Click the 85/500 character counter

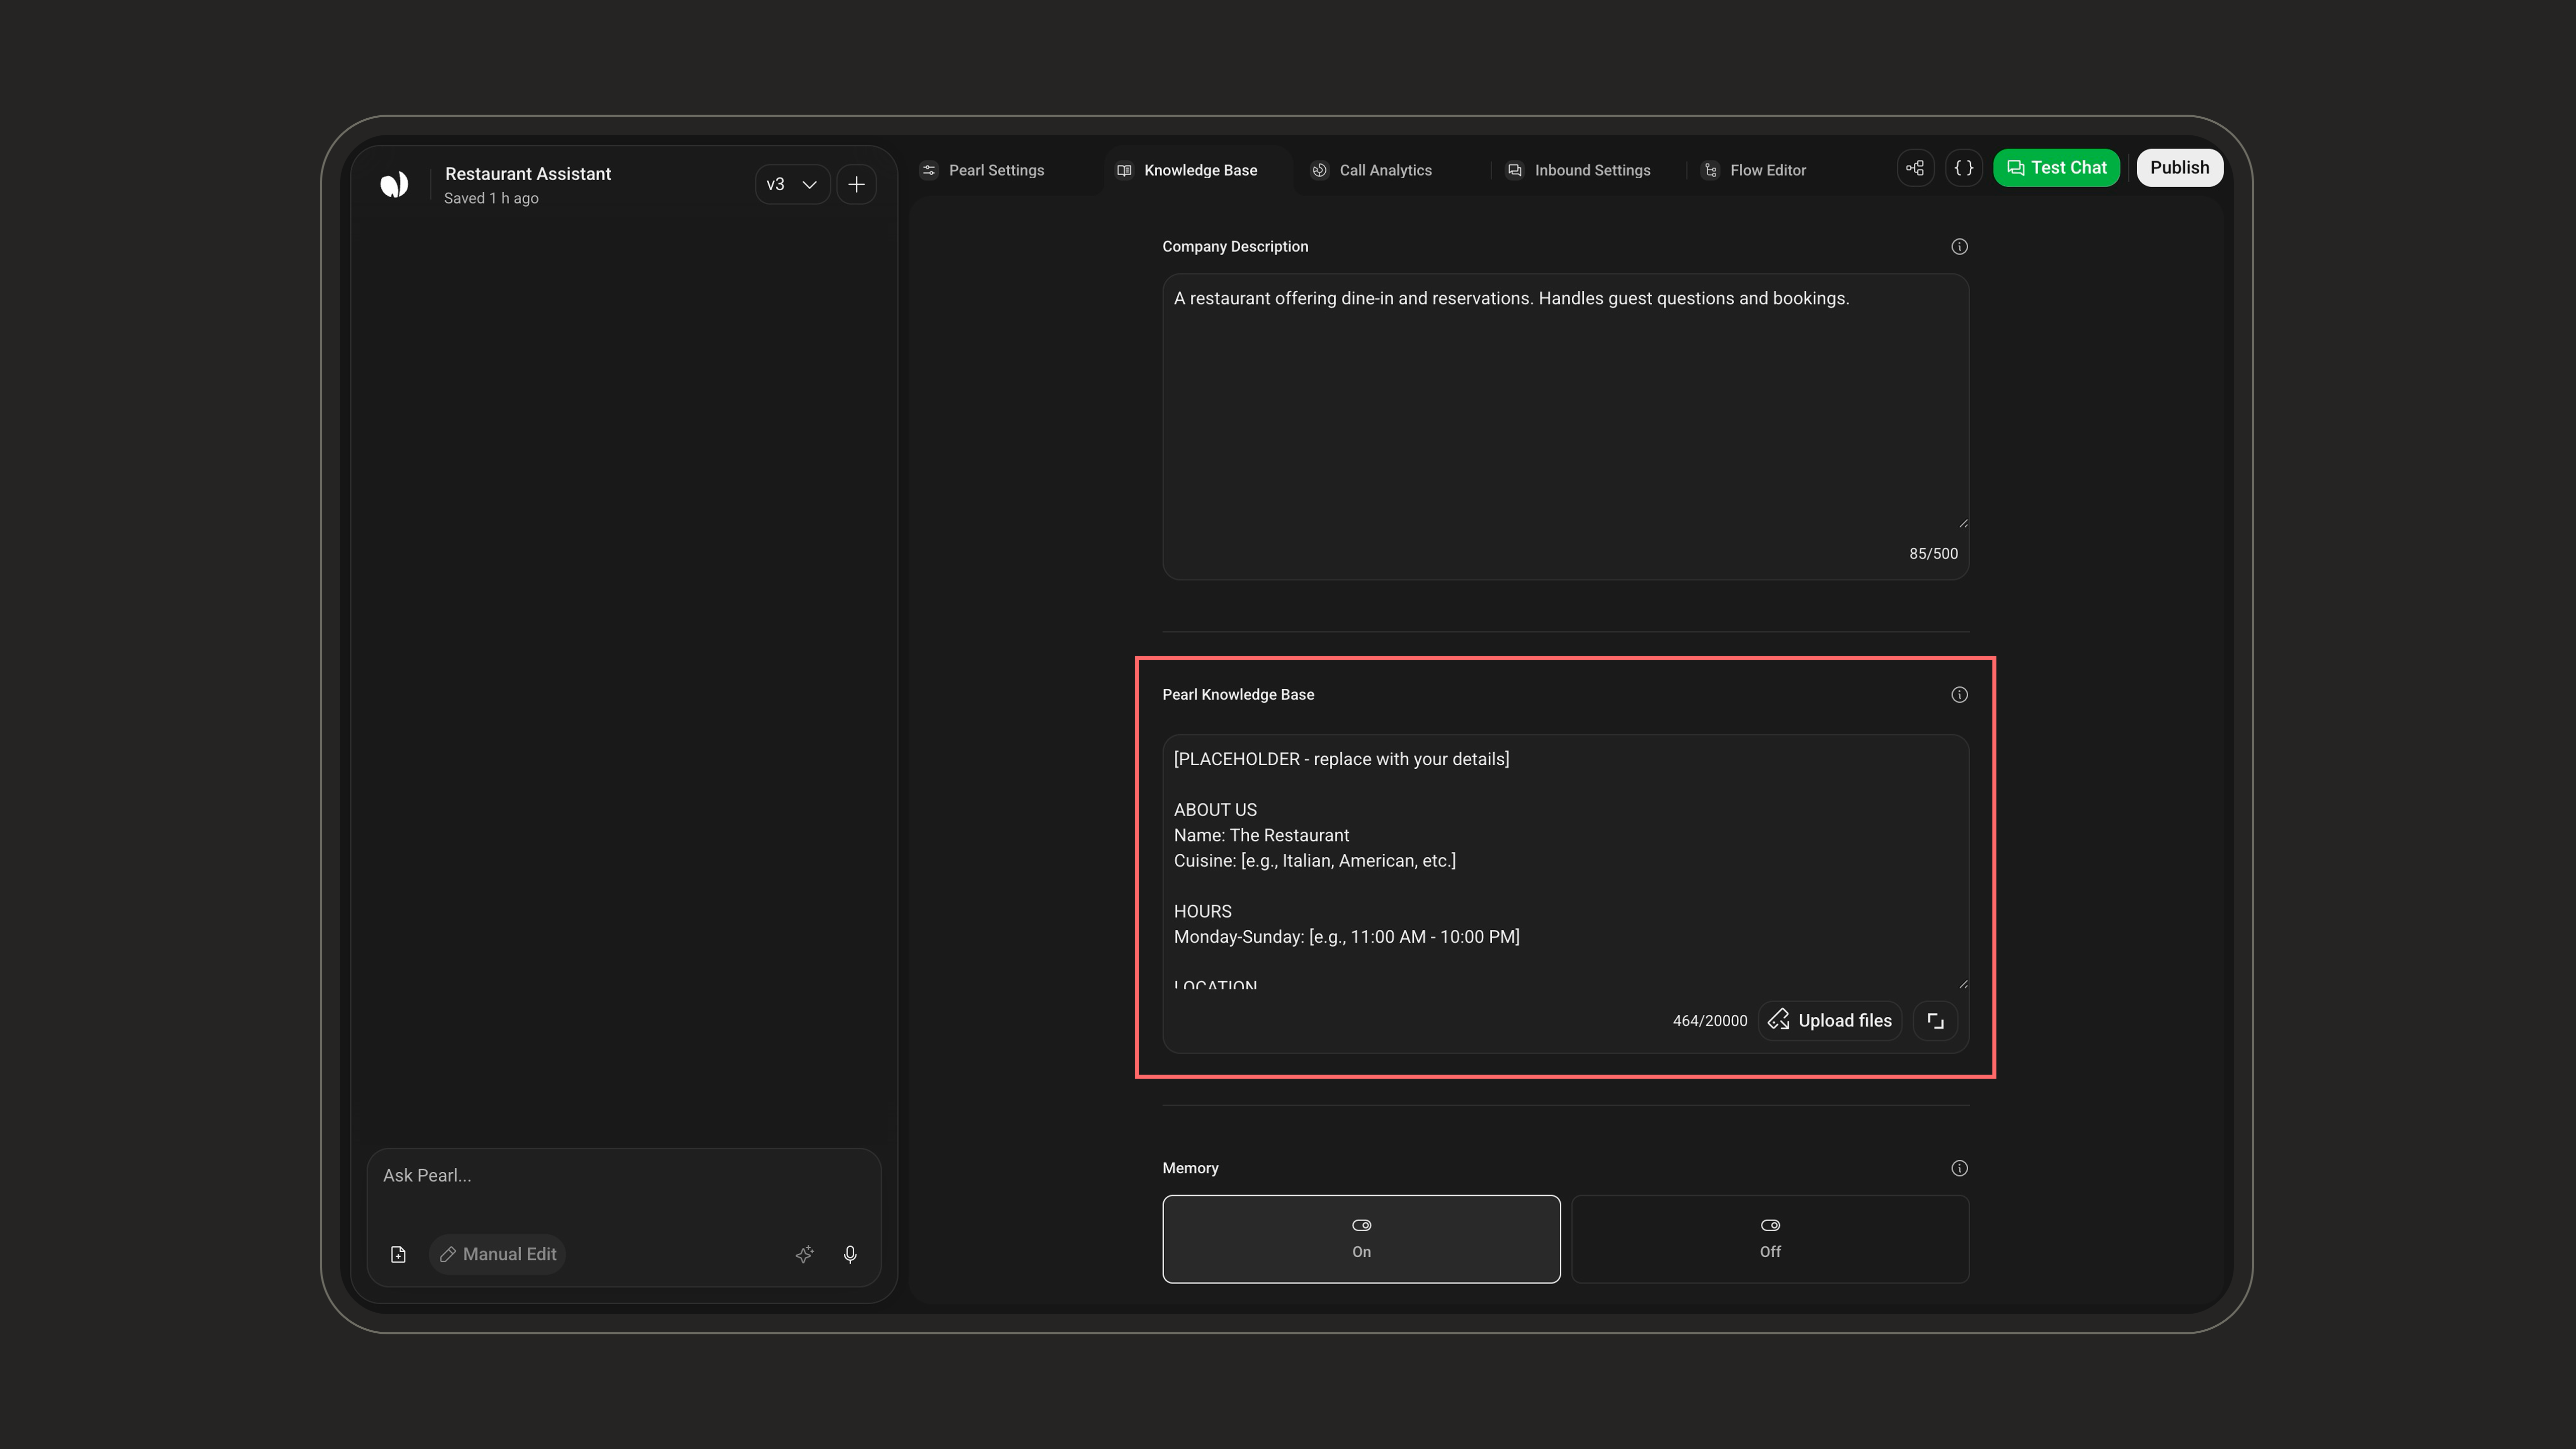1933,554
